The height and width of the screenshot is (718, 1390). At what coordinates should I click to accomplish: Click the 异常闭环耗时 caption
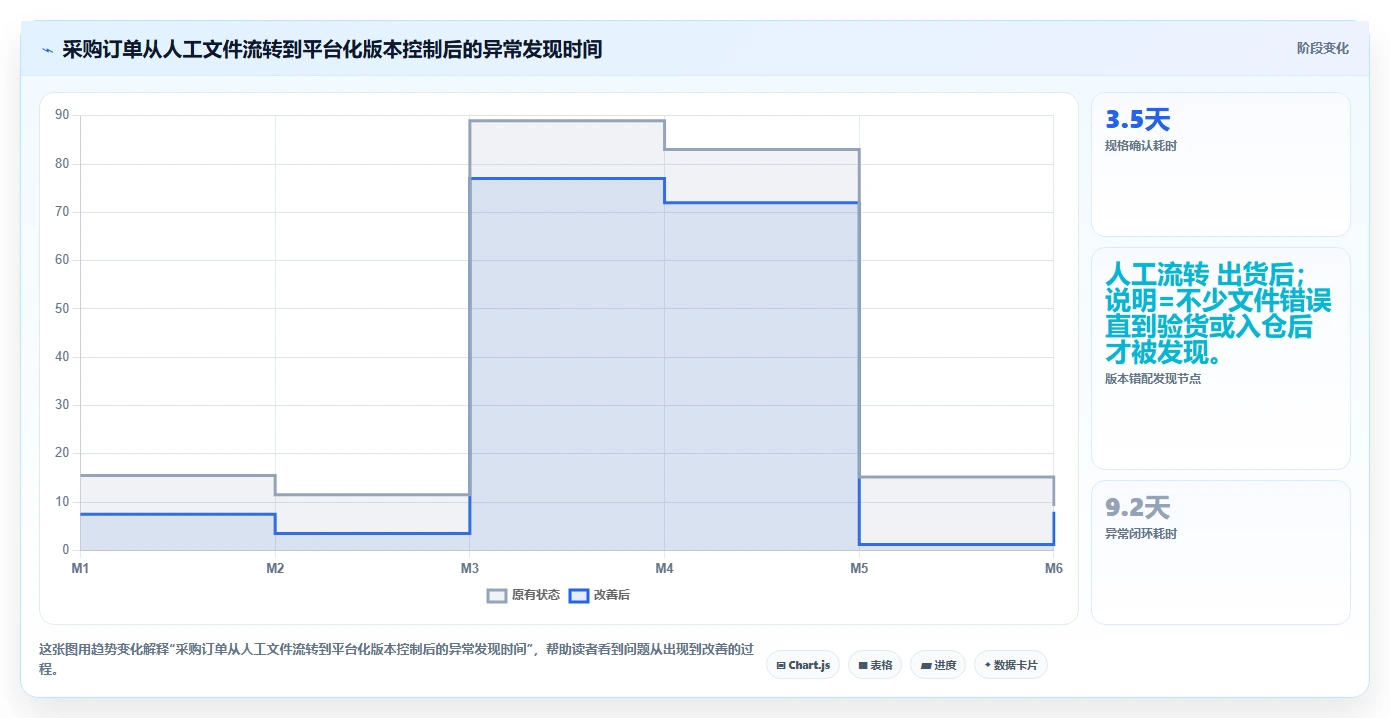pyautogui.click(x=1141, y=534)
